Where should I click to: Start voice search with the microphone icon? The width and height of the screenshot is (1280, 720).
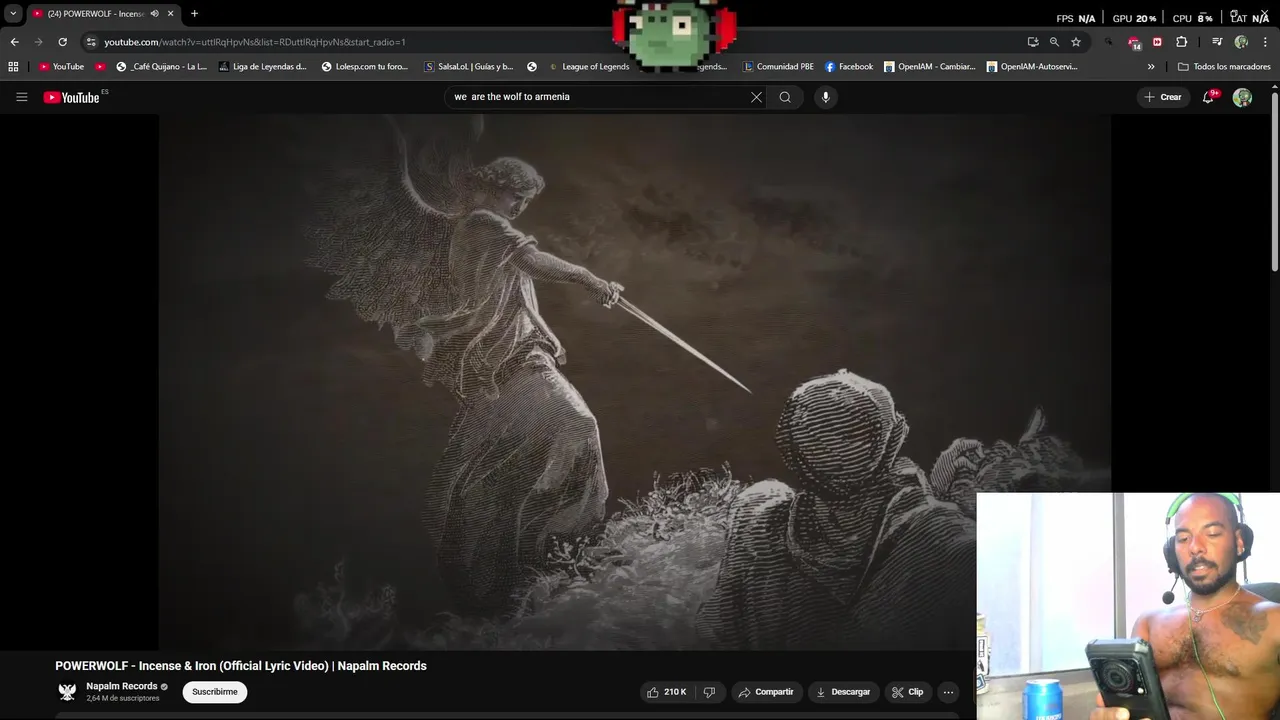coord(825,97)
